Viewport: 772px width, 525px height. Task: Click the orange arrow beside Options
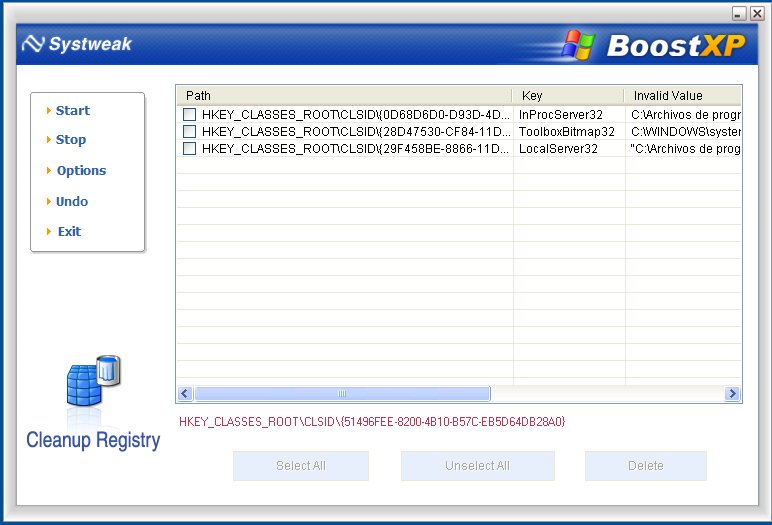tap(49, 171)
